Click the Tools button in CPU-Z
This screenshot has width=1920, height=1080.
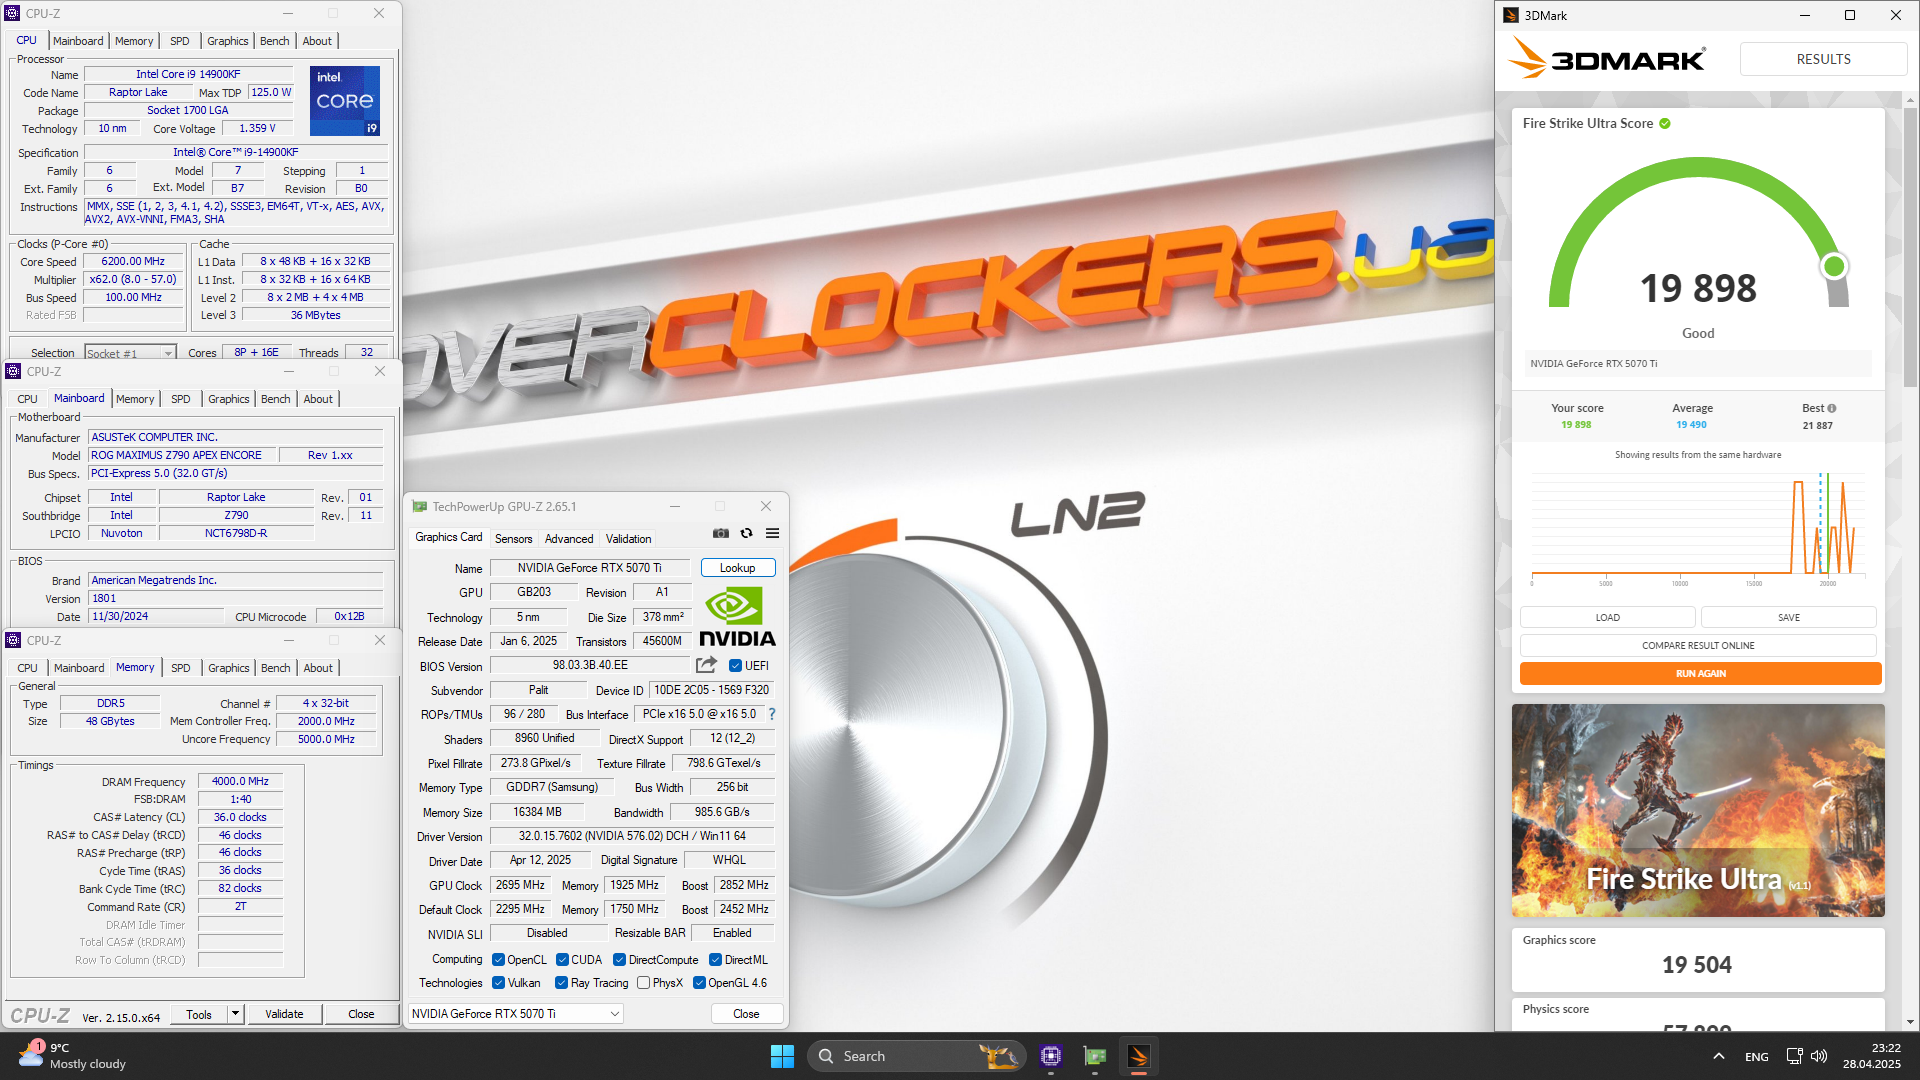tap(199, 1014)
